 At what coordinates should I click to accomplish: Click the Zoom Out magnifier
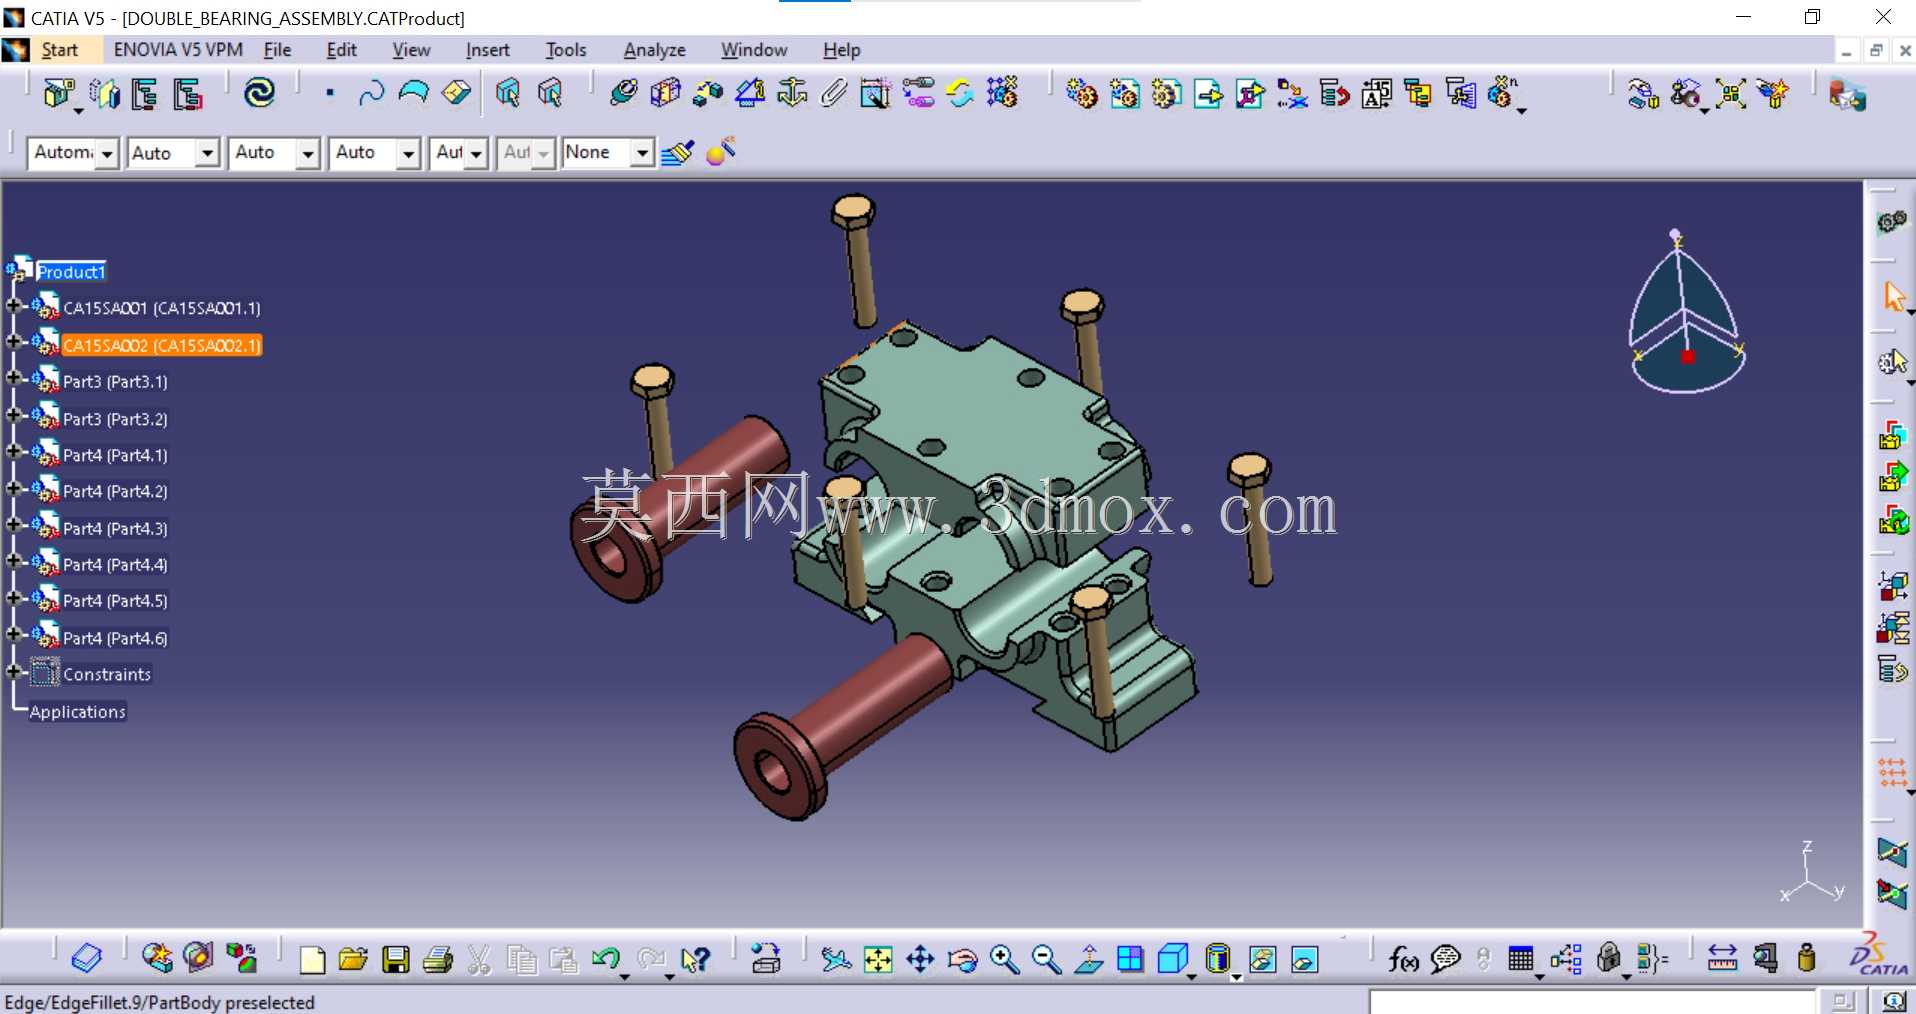[1046, 960]
